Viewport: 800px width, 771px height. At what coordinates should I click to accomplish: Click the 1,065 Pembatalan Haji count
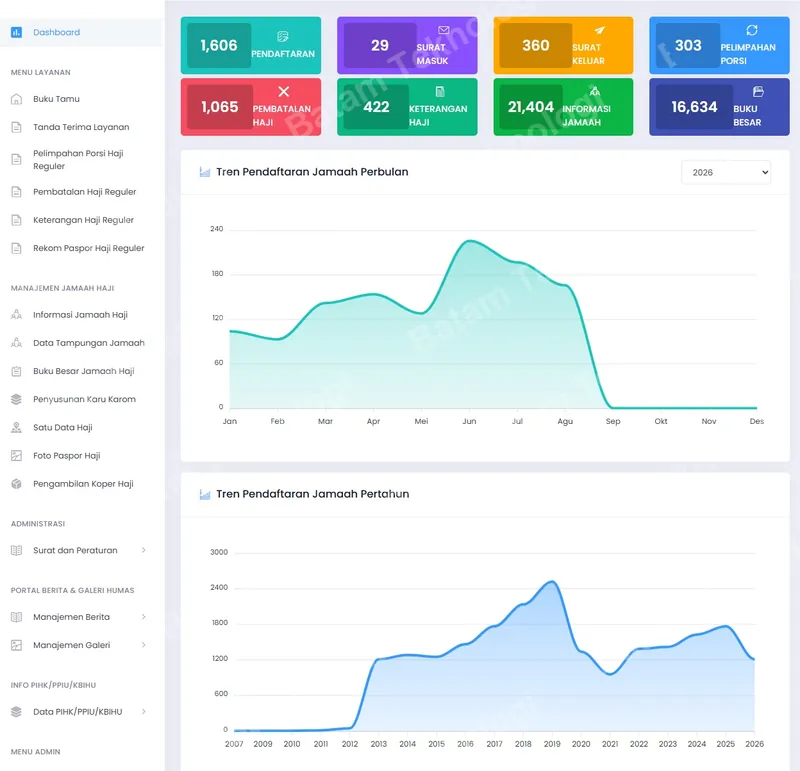tap(219, 107)
